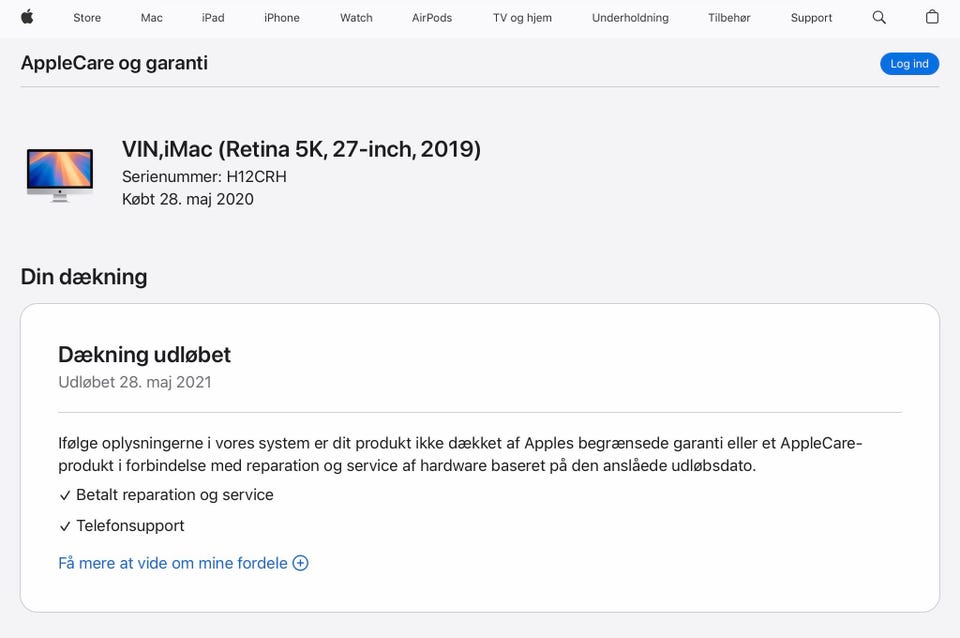Open TV og hjem menu
This screenshot has width=960, height=638.
click(x=522, y=18)
